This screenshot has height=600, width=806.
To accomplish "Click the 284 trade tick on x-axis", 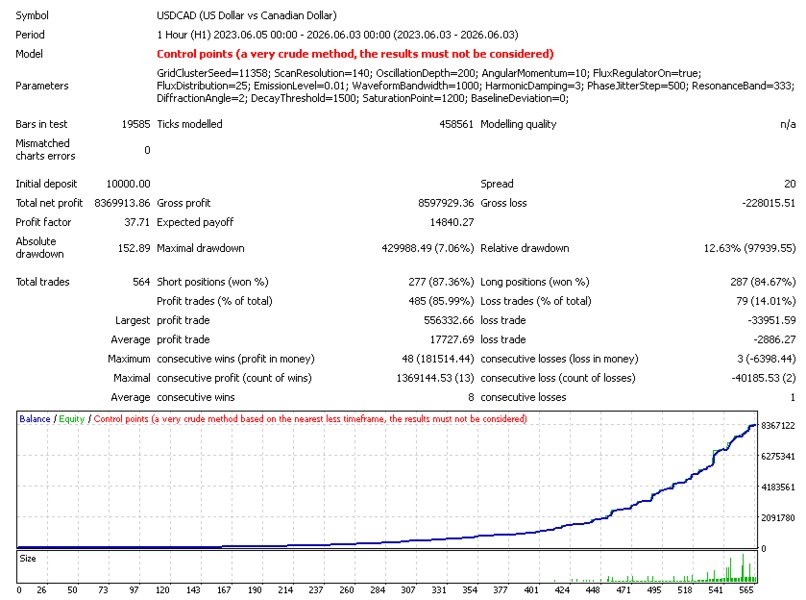I will click(377, 590).
